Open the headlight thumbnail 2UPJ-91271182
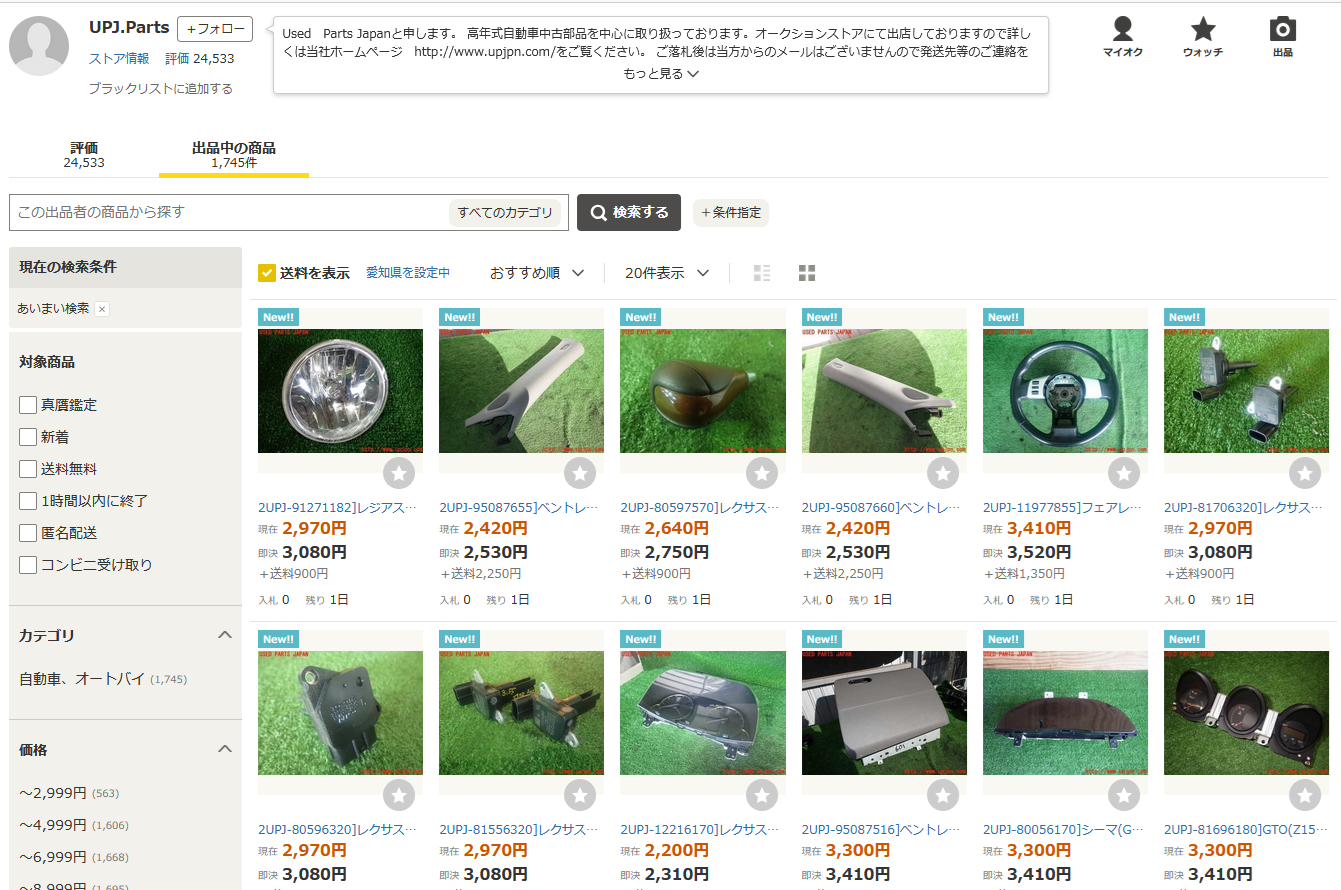Viewport: 1341px width, 890px height. tap(340, 391)
